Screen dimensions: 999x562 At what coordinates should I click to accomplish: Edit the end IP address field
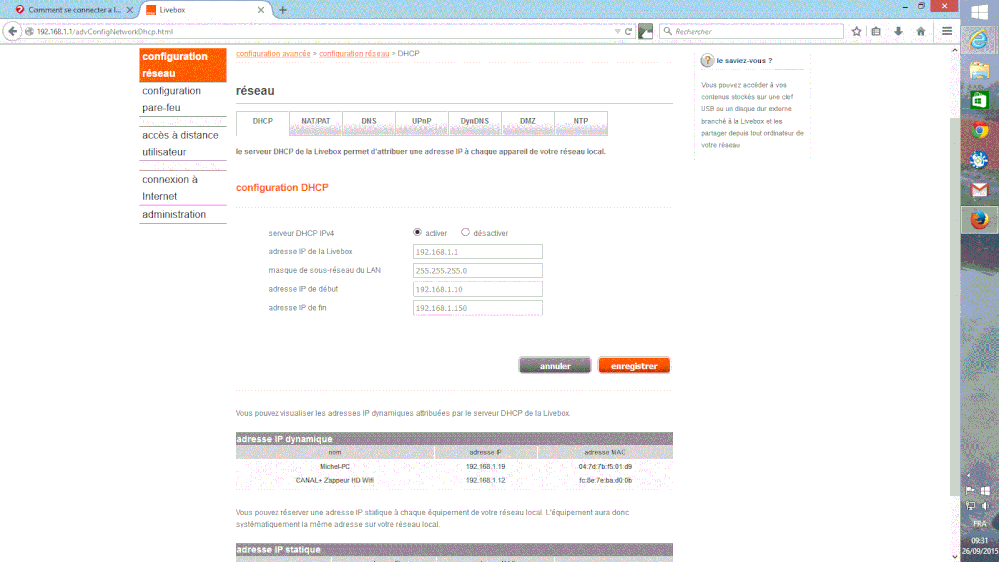click(478, 308)
